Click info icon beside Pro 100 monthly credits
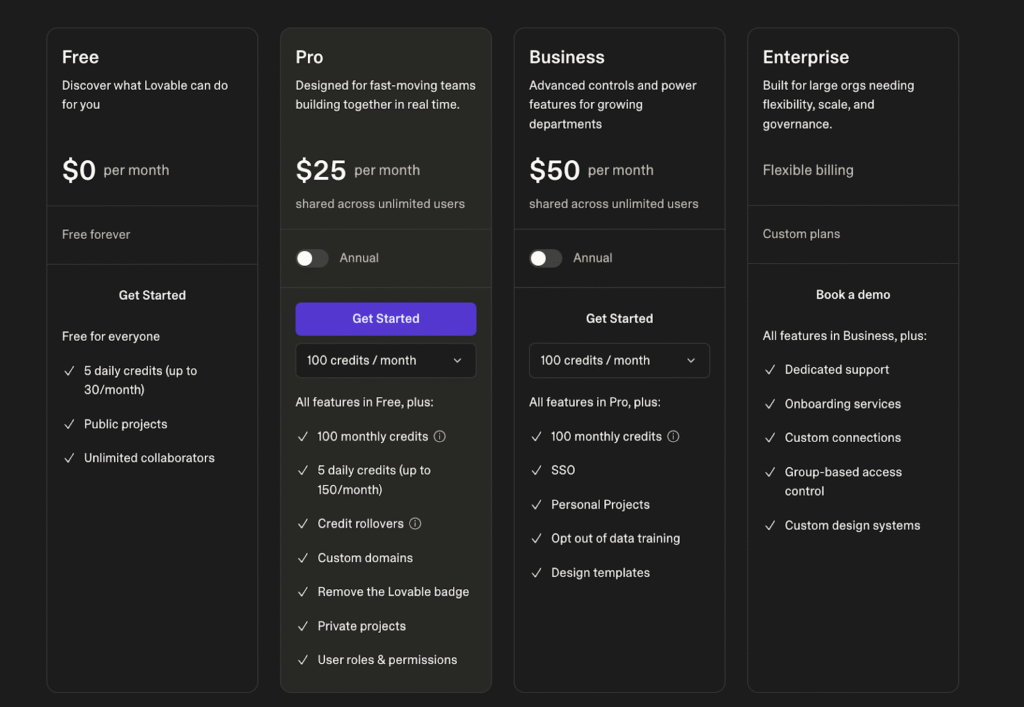The width and height of the screenshot is (1024, 707). coord(439,437)
